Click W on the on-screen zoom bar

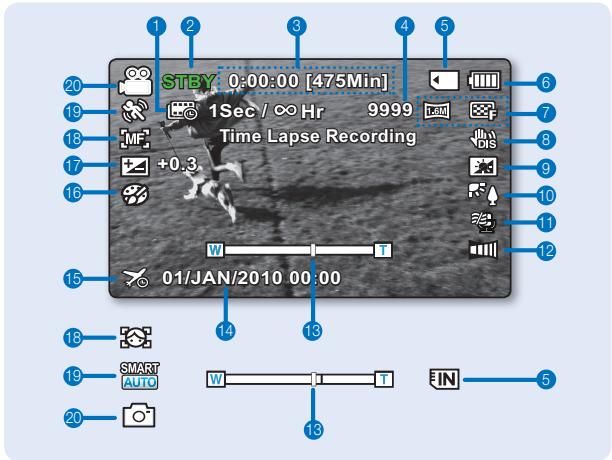215,250
